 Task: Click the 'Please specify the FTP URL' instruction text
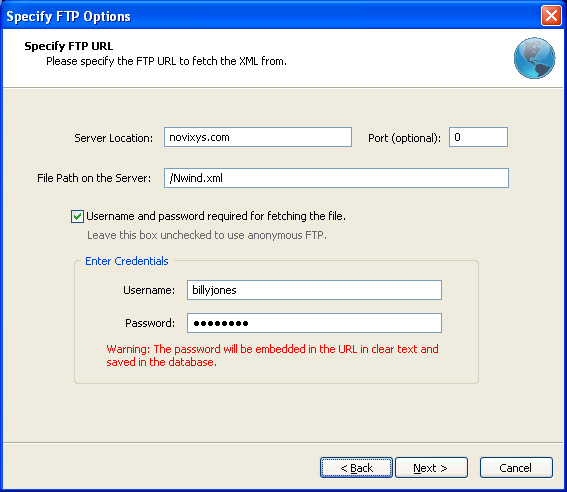pos(166,61)
